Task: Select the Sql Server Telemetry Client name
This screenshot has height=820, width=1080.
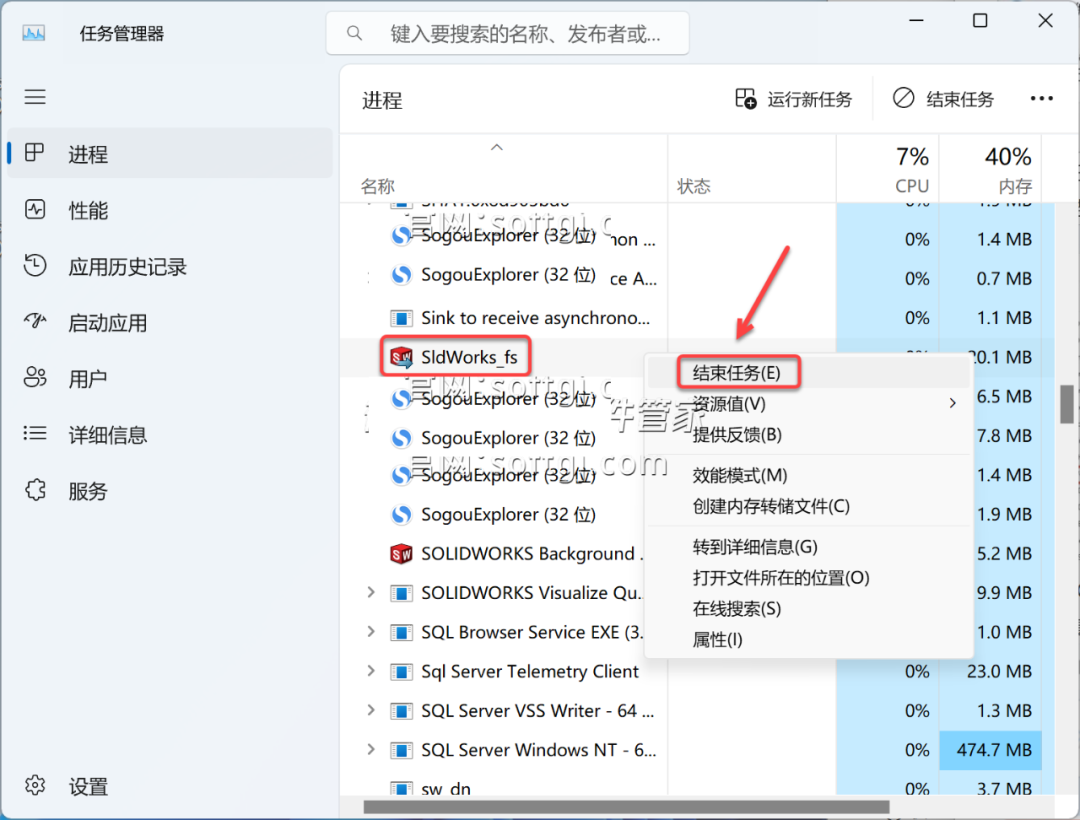Action: coord(530,671)
